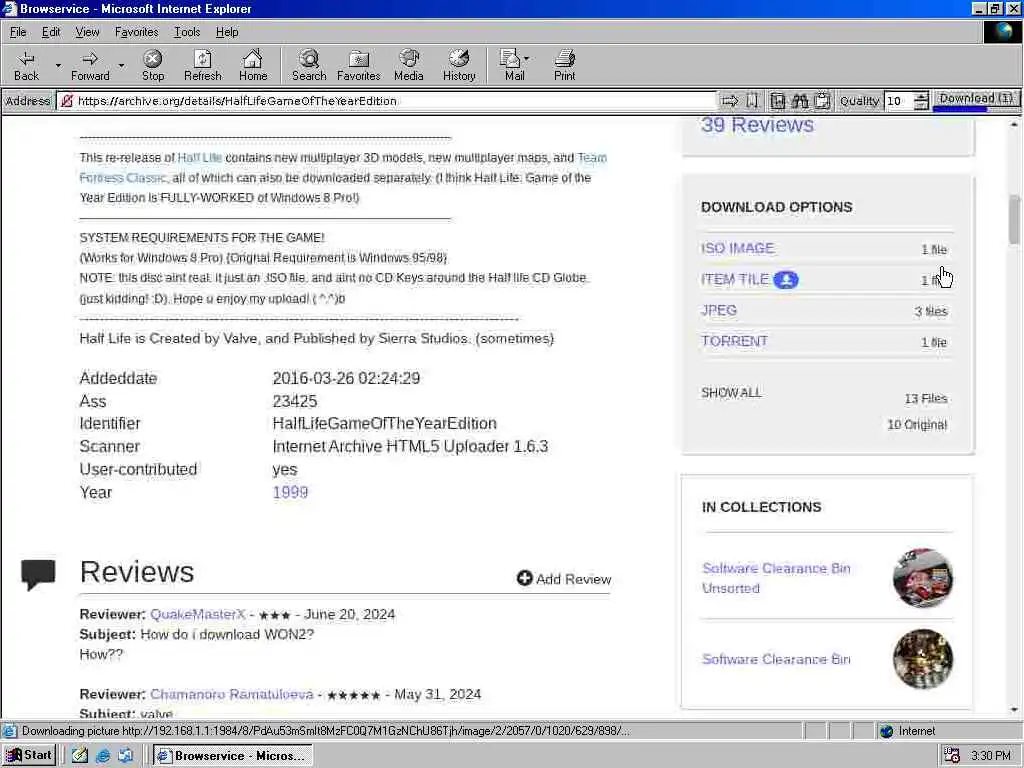Click in the address bar URL field
The image size is (1024, 768).
[387, 101]
